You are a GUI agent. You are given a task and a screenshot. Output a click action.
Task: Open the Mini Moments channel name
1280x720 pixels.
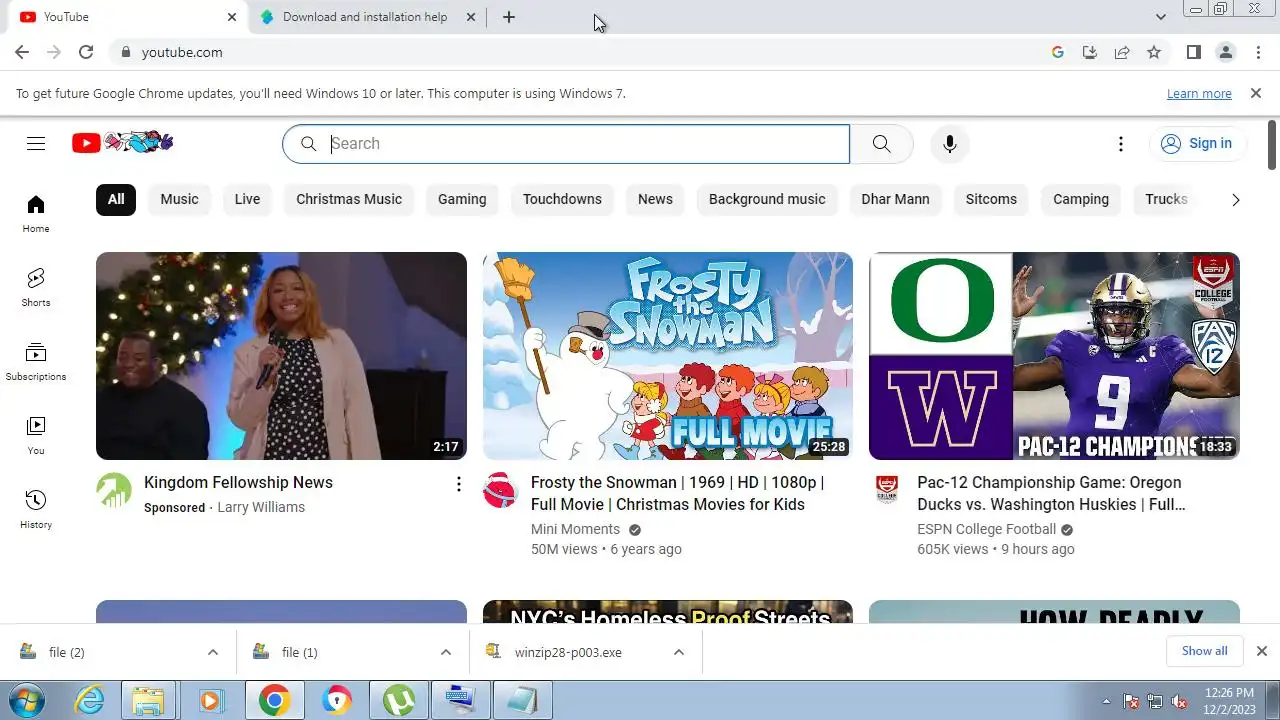[x=575, y=530]
